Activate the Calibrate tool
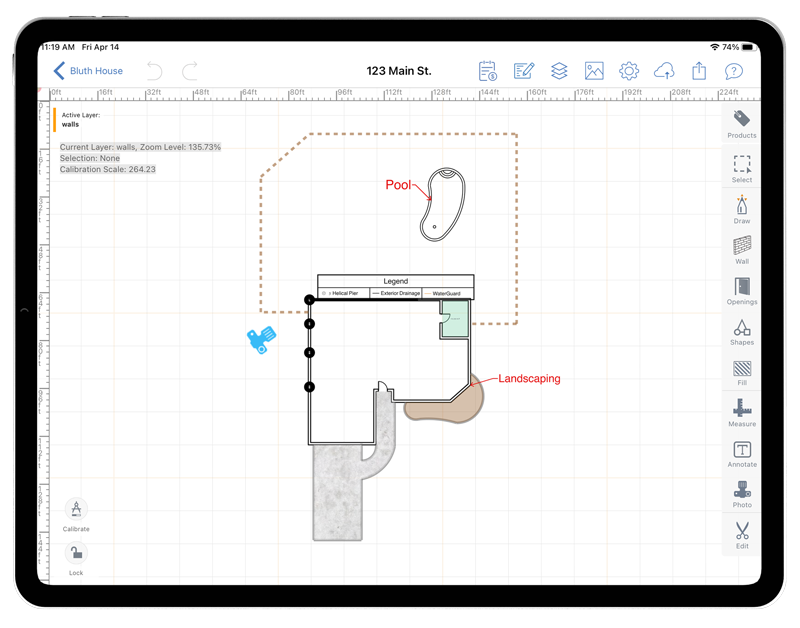The image size is (800, 628). 76,508
